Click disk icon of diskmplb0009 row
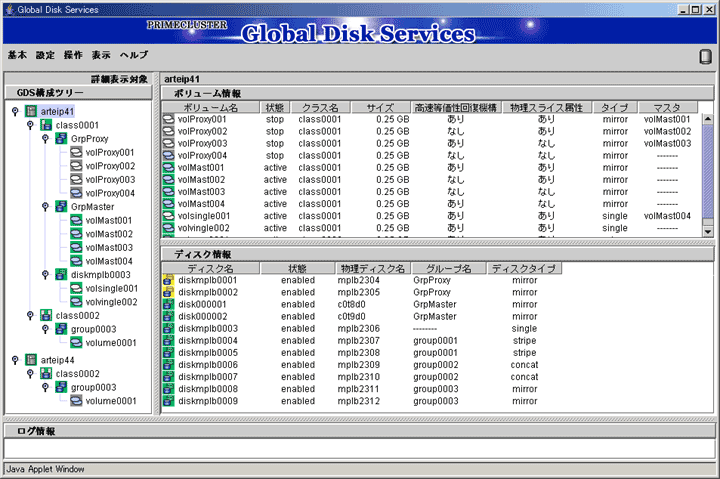Screen dimensions: 720x479 tap(169, 401)
